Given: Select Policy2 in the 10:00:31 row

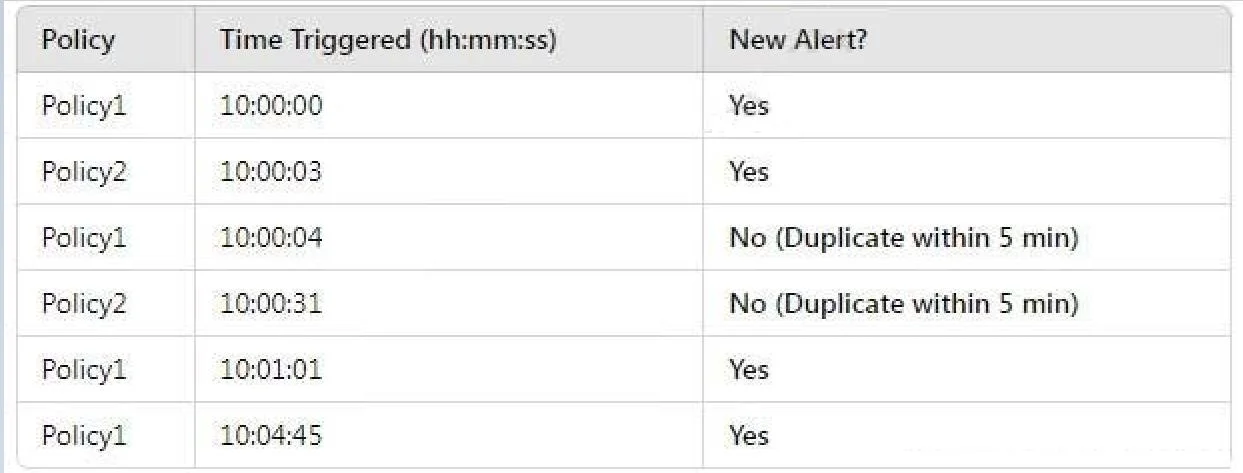Looking at the screenshot, I should pyautogui.click(x=84, y=304).
